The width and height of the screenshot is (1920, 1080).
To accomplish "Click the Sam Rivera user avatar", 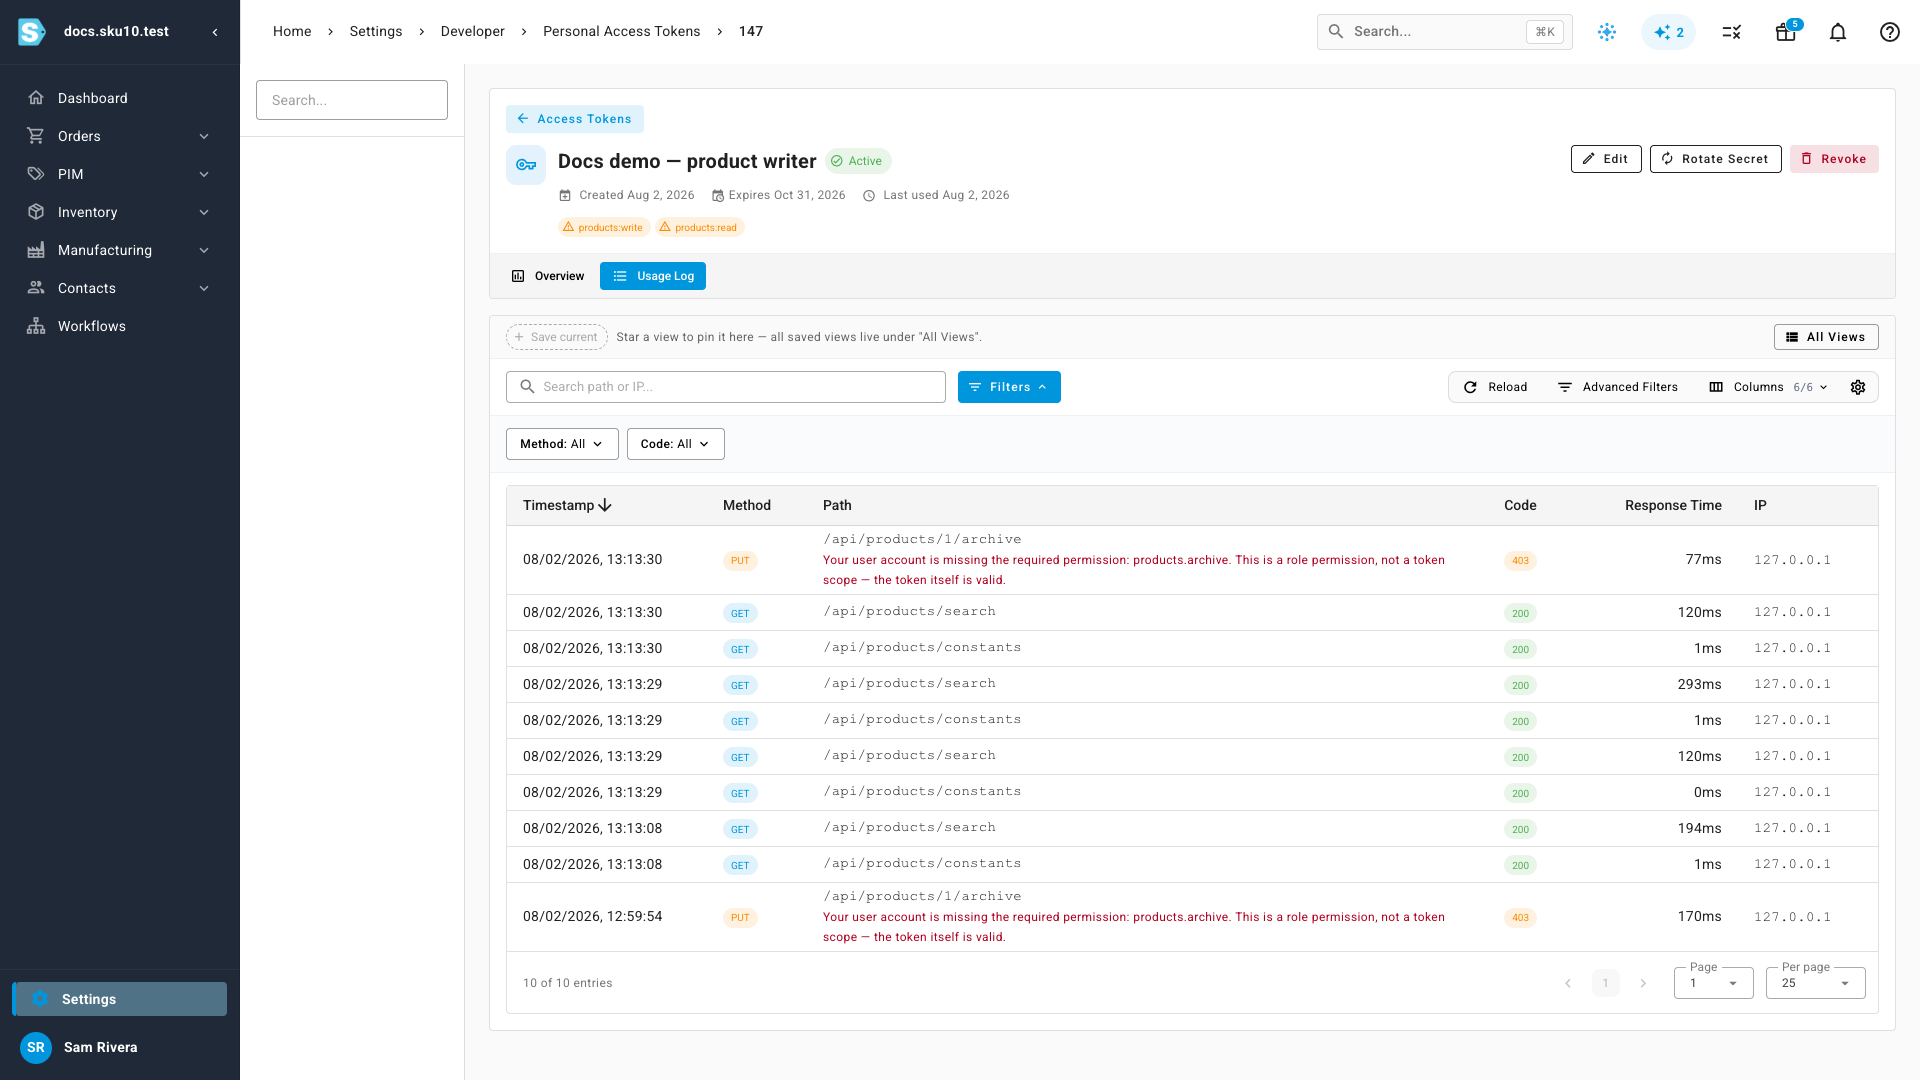I will pos(36,1047).
